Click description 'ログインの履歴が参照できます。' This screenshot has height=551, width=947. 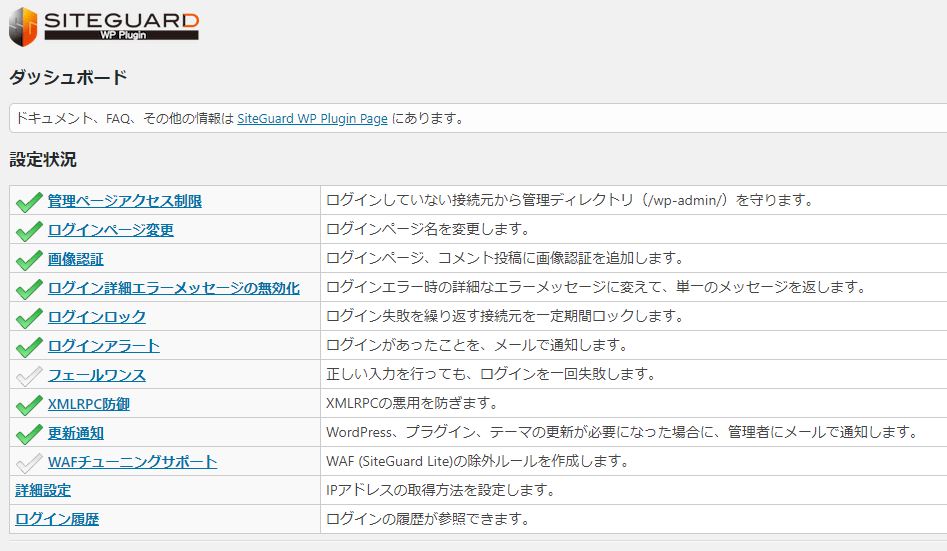point(429,519)
